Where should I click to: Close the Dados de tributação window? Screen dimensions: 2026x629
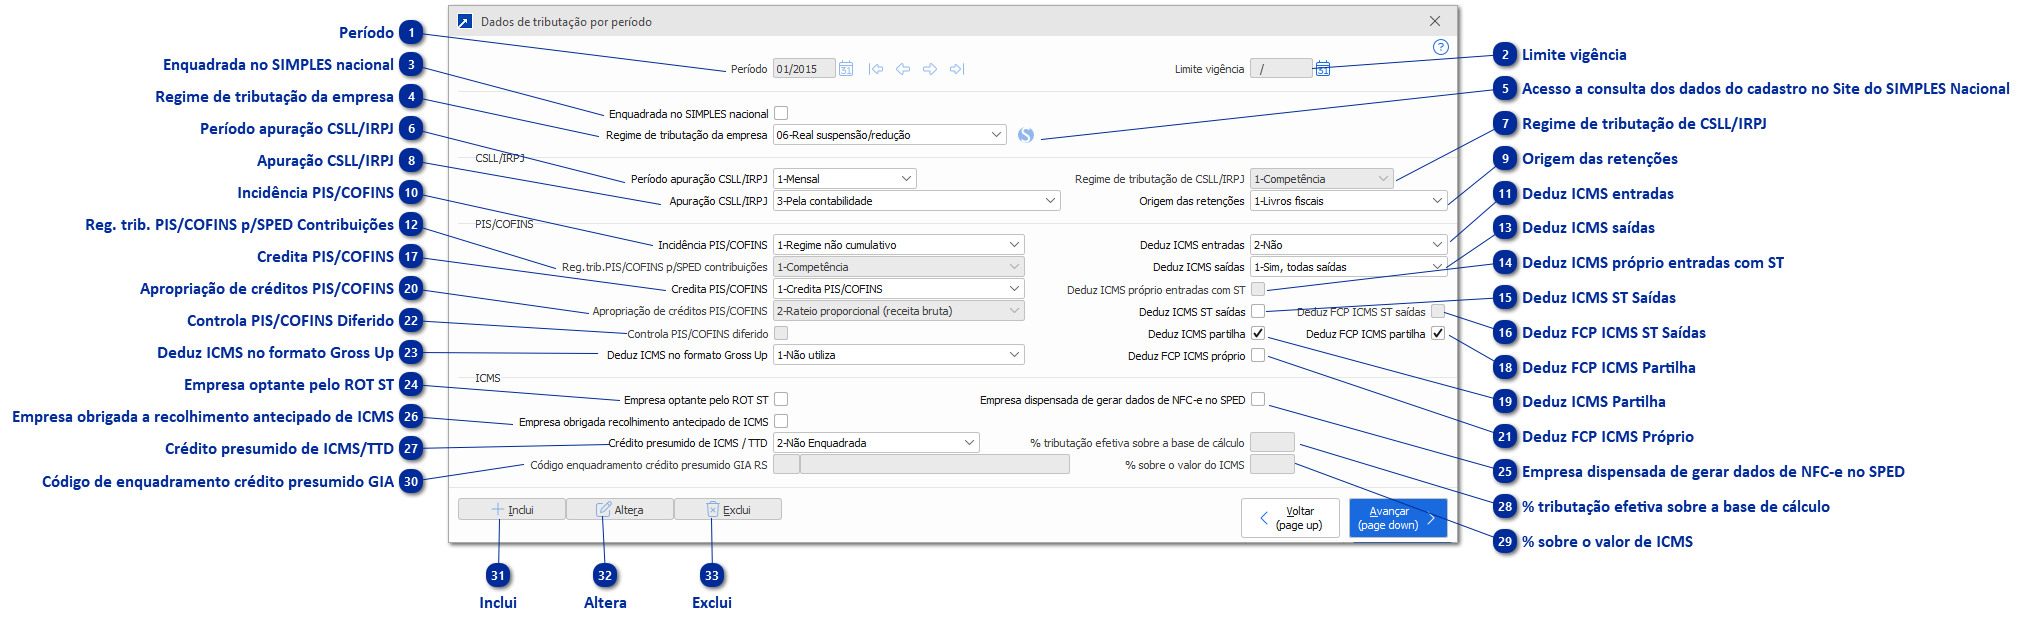click(1435, 21)
